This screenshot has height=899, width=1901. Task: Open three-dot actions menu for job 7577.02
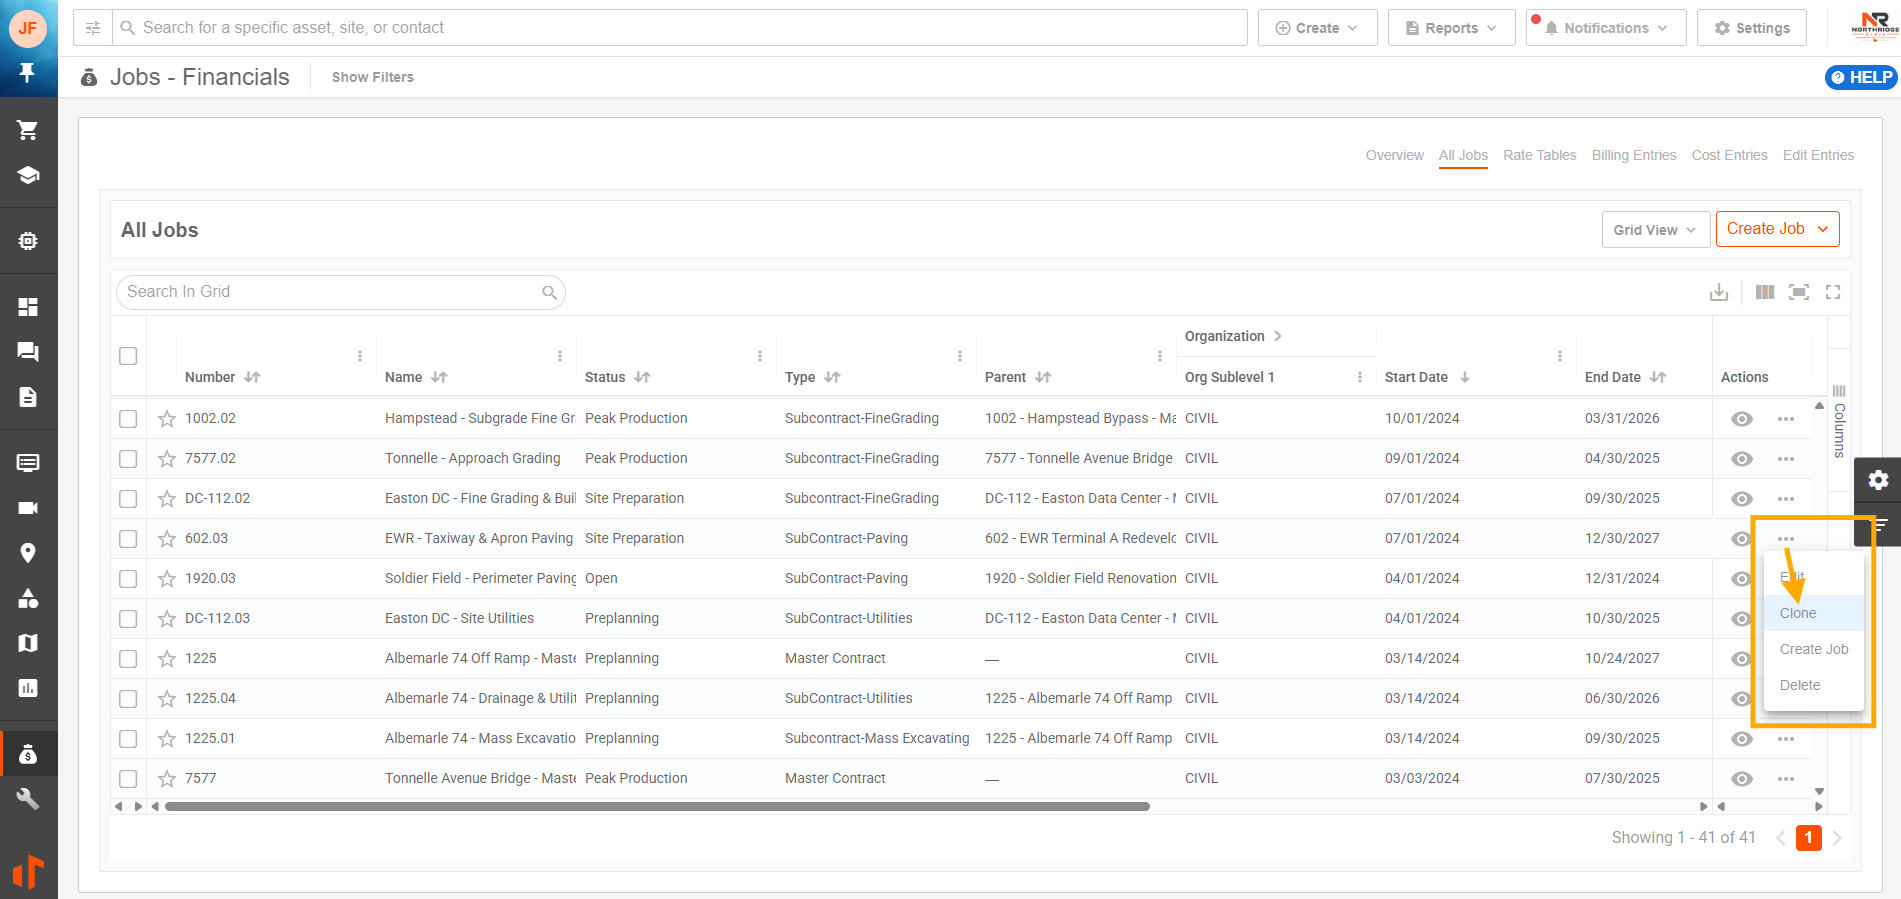[1786, 459]
